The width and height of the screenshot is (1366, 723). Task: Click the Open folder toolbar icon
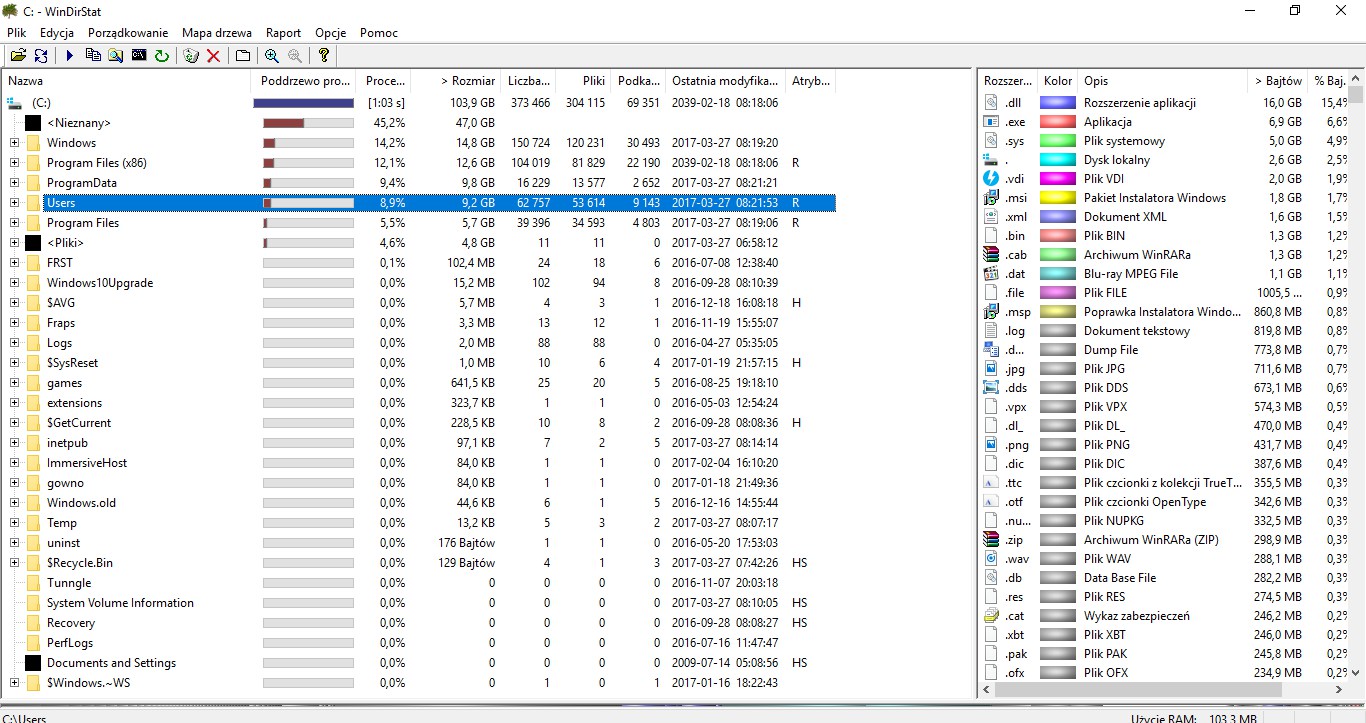pyautogui.click(x=19, y=56)
